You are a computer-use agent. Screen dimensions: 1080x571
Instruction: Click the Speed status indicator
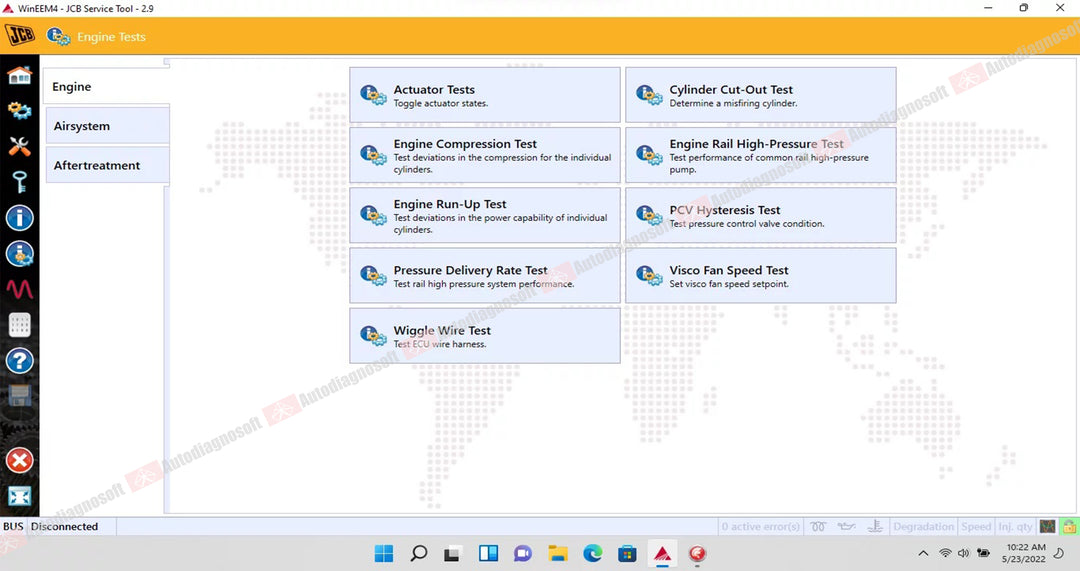click(x=976, y=526)
